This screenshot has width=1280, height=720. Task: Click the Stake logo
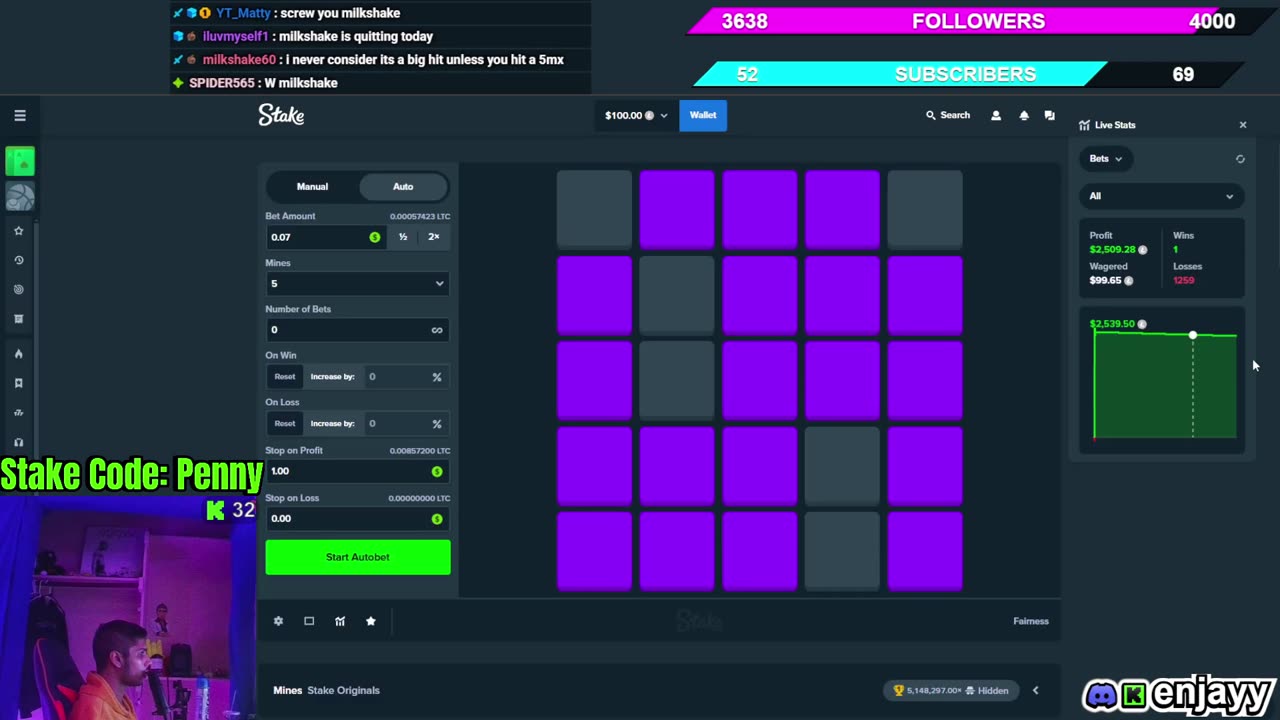click(281, 115)
